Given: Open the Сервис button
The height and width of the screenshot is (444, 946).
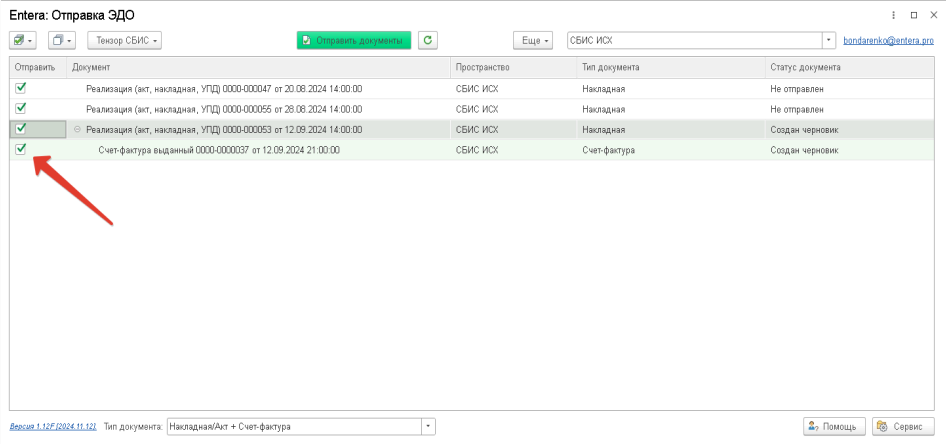Looking at the screenshot, I should pos(903,427).
